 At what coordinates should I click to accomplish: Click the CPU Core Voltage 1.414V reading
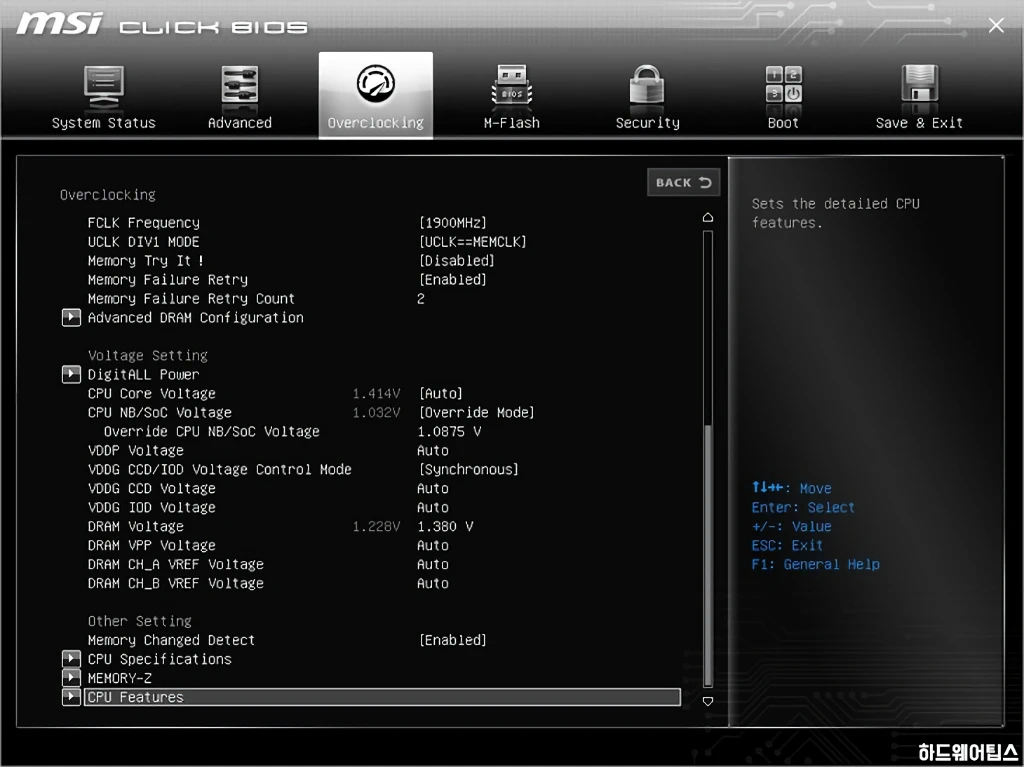click(x=376, y=393)
